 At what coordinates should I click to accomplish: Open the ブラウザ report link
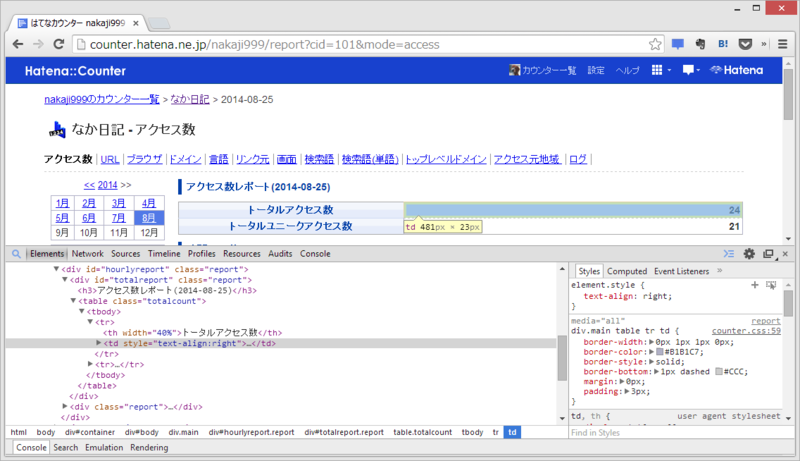point(144,159)
